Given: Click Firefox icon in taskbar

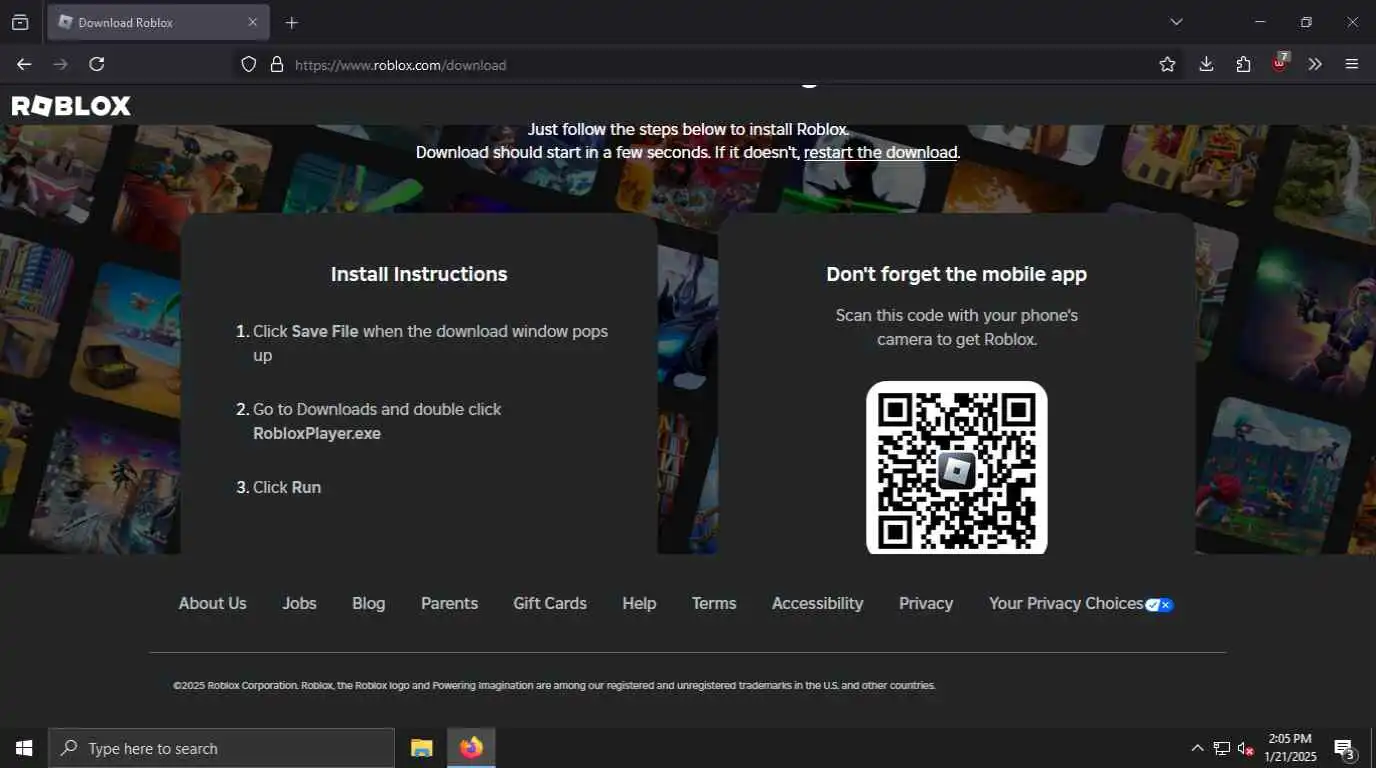Looking at the screenshot, I should [471, 748].
